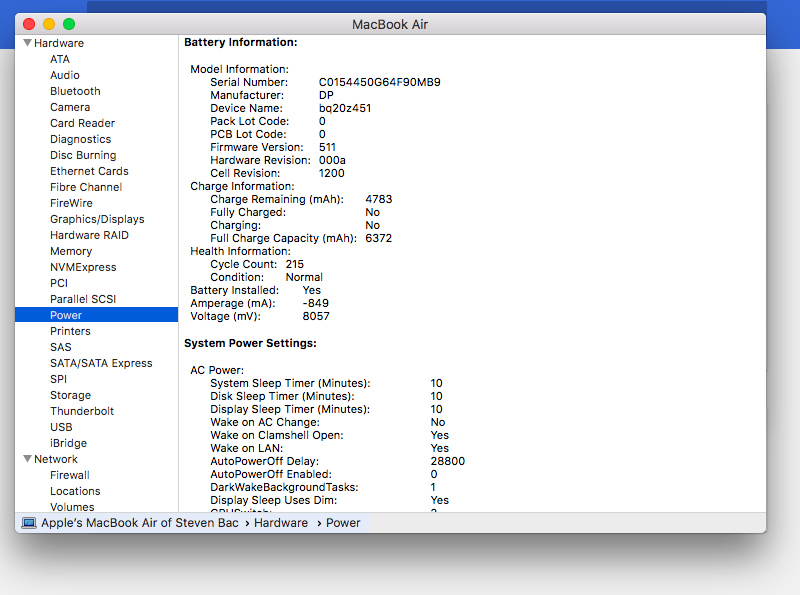The width and height of the screenshot is (800, 595).
Task: Select the highlighted Power item
Action: coord(66,315)
